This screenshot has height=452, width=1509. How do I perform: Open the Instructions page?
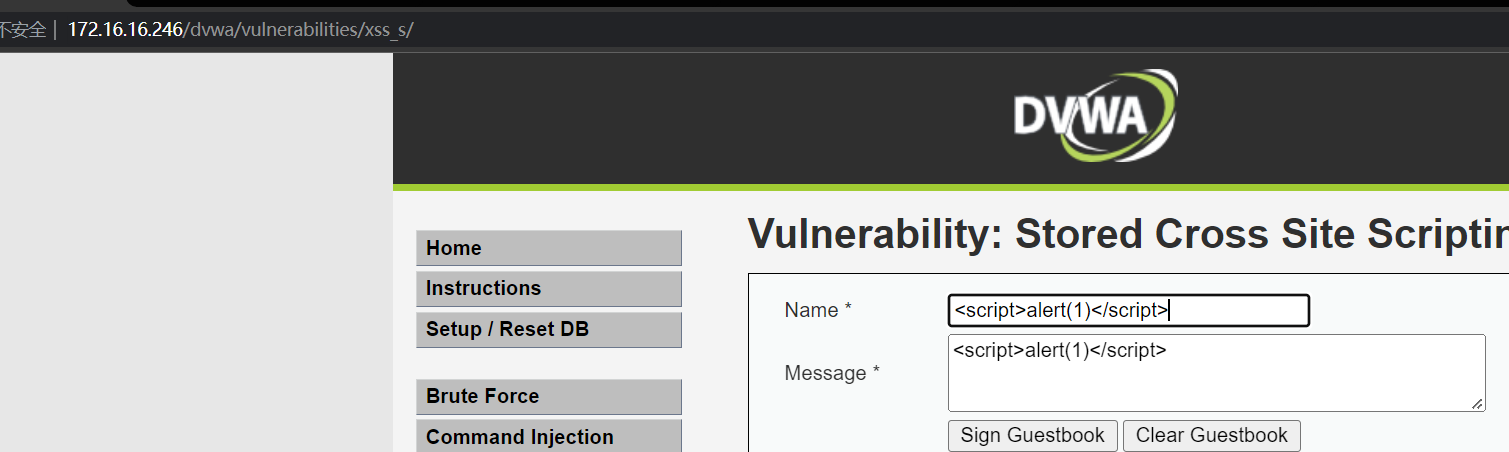click(x=548, y=288)
